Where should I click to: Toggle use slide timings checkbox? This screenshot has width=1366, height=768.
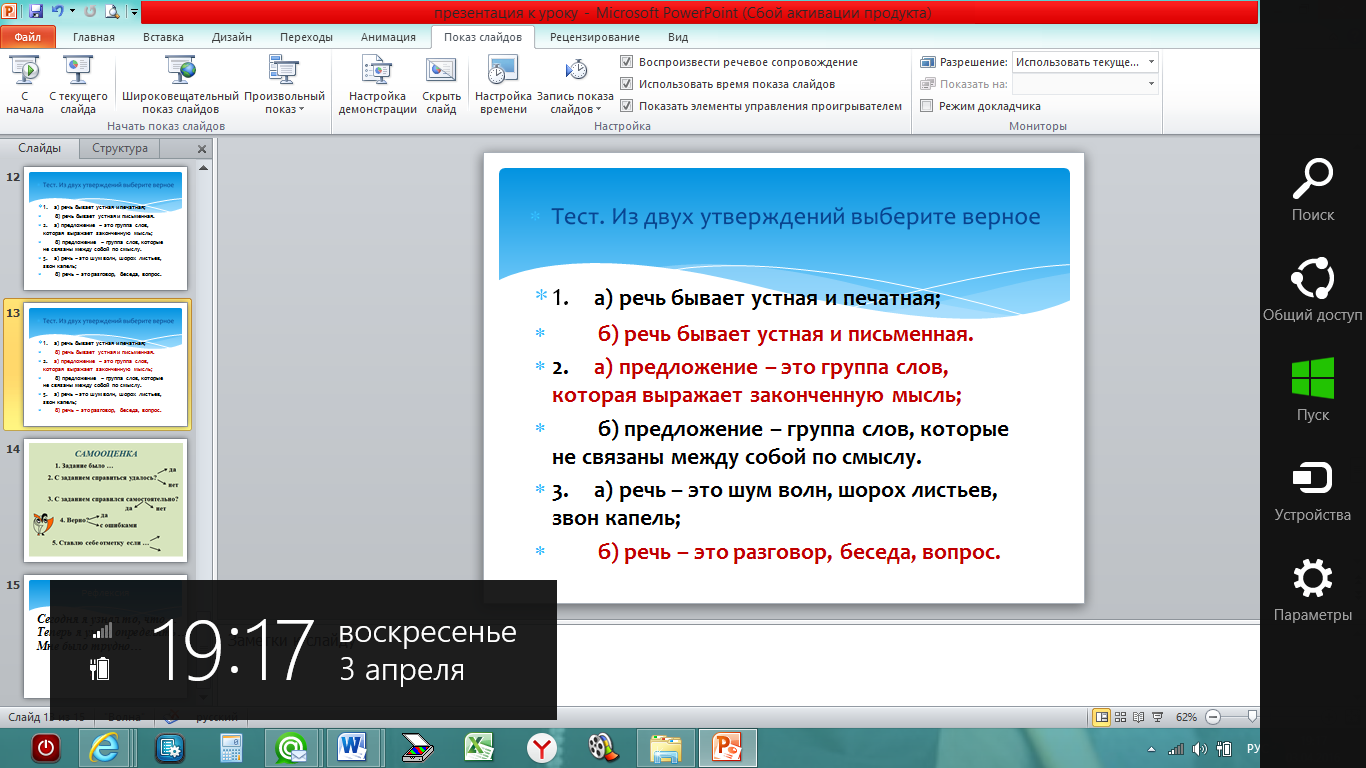(627, 84)
